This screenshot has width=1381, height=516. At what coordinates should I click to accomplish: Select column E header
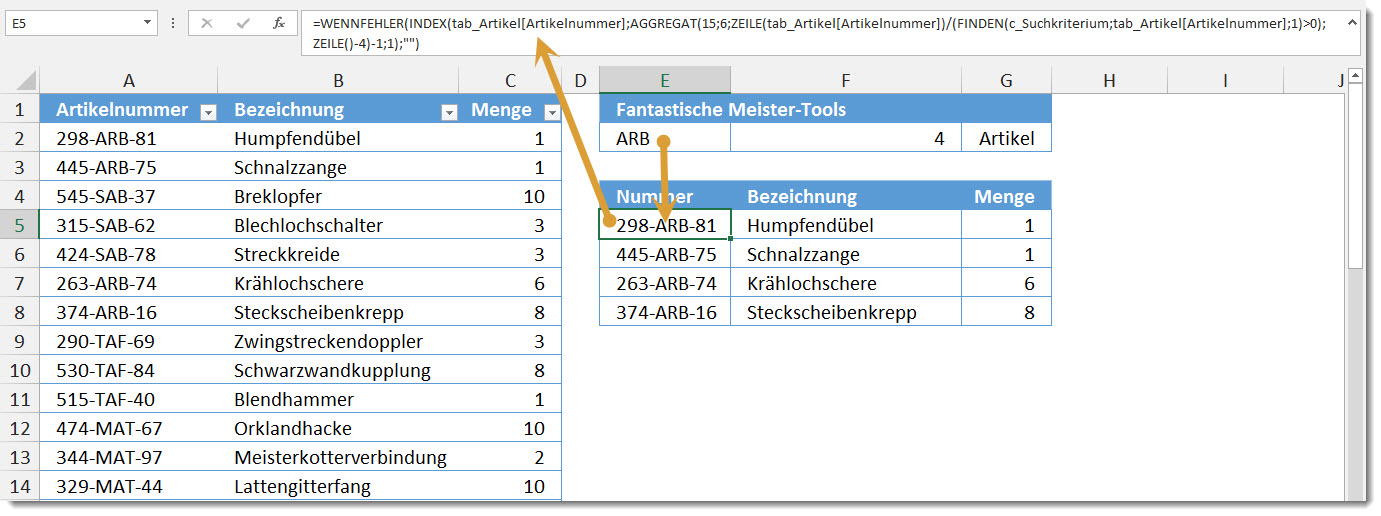point(664,81)
